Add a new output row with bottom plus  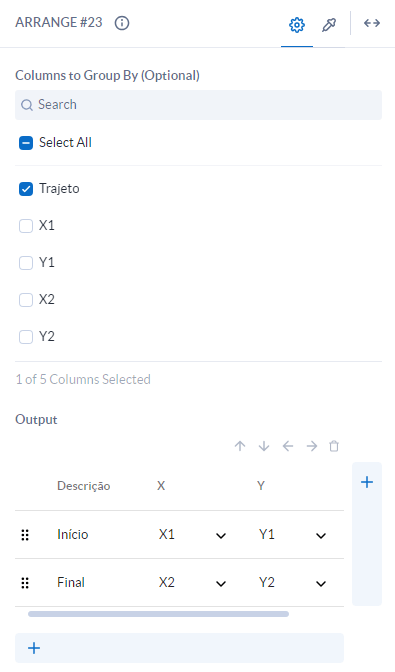pyautogui.click(x=179, y=648)
